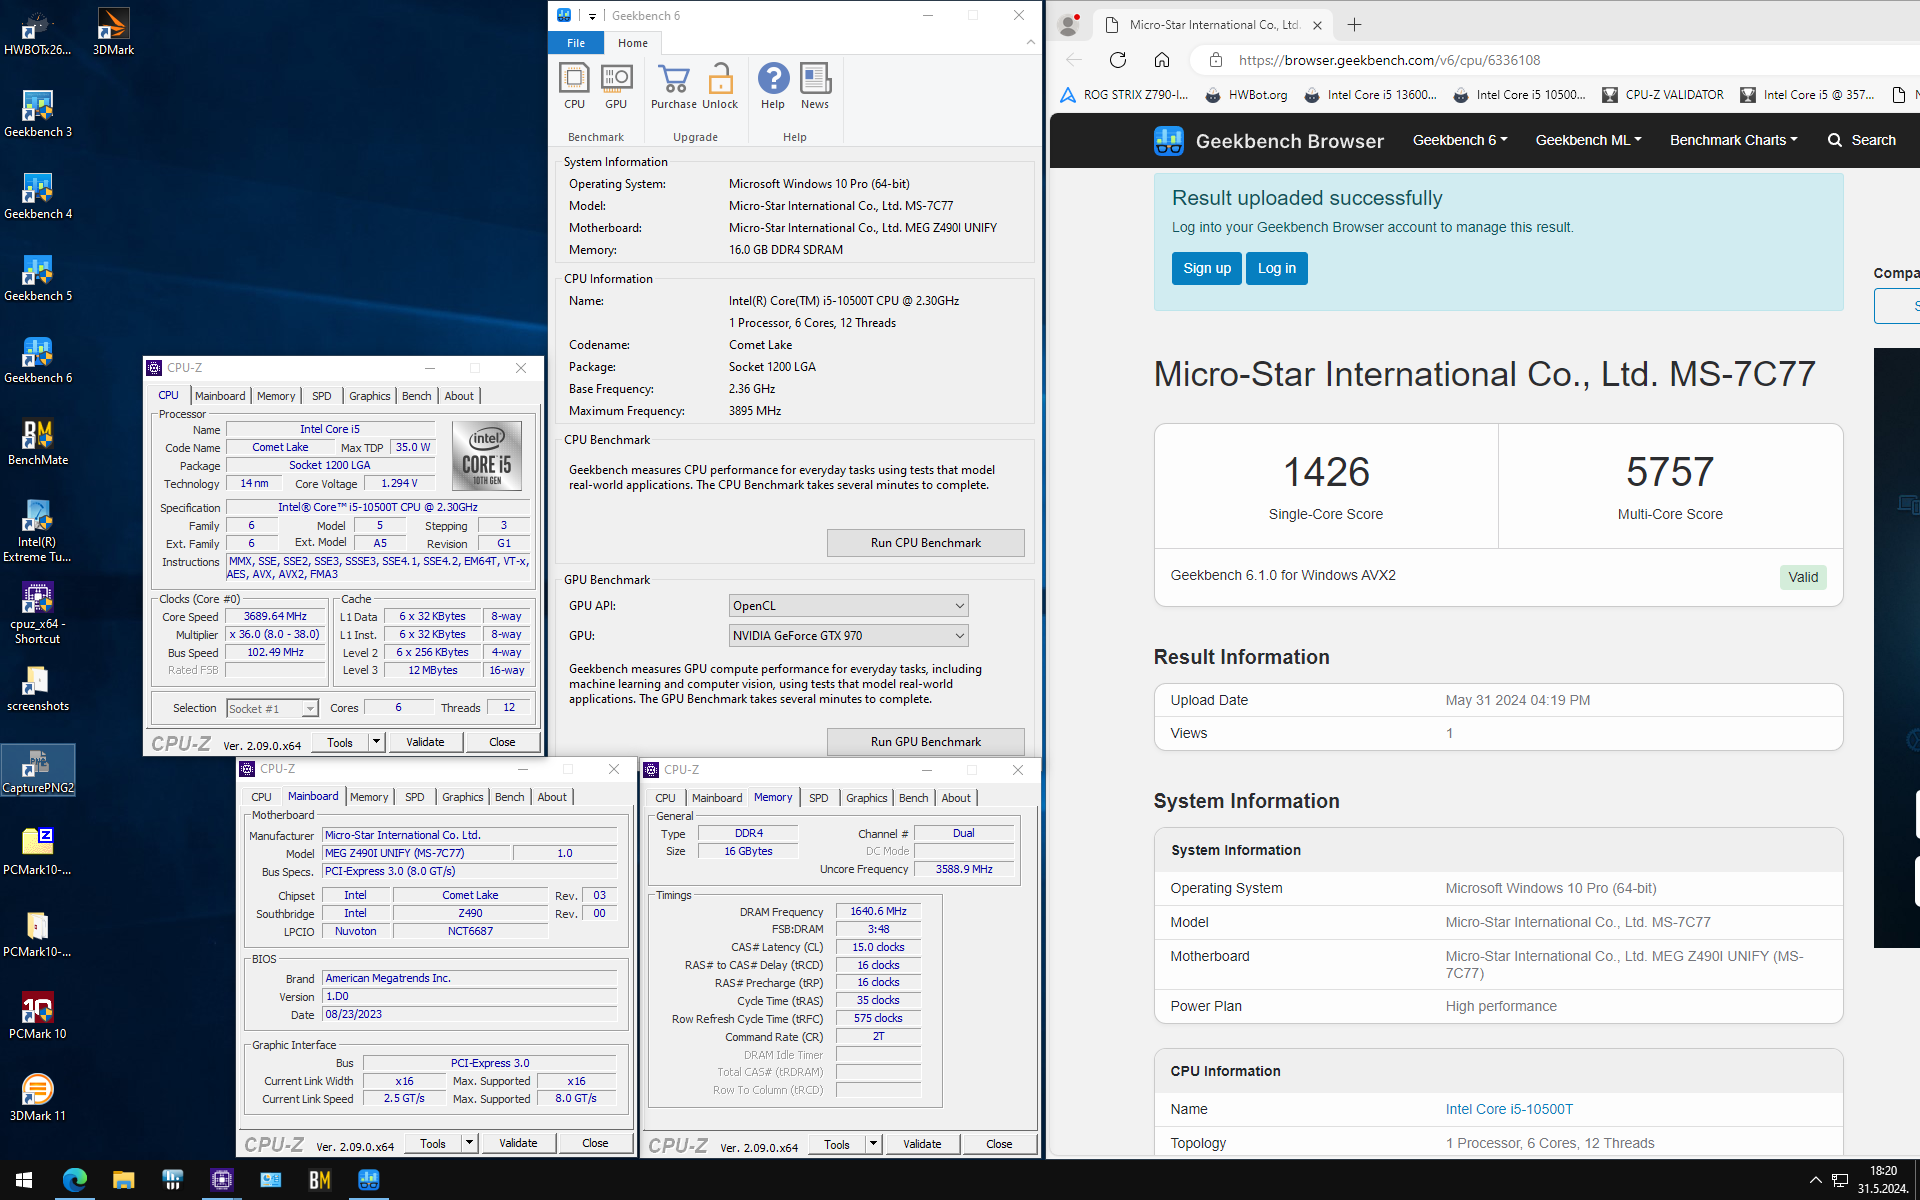Switch to the Home ribbon tab in Geekbench
Viewport: 1920px width, 1200px height.
coord(632,43)
